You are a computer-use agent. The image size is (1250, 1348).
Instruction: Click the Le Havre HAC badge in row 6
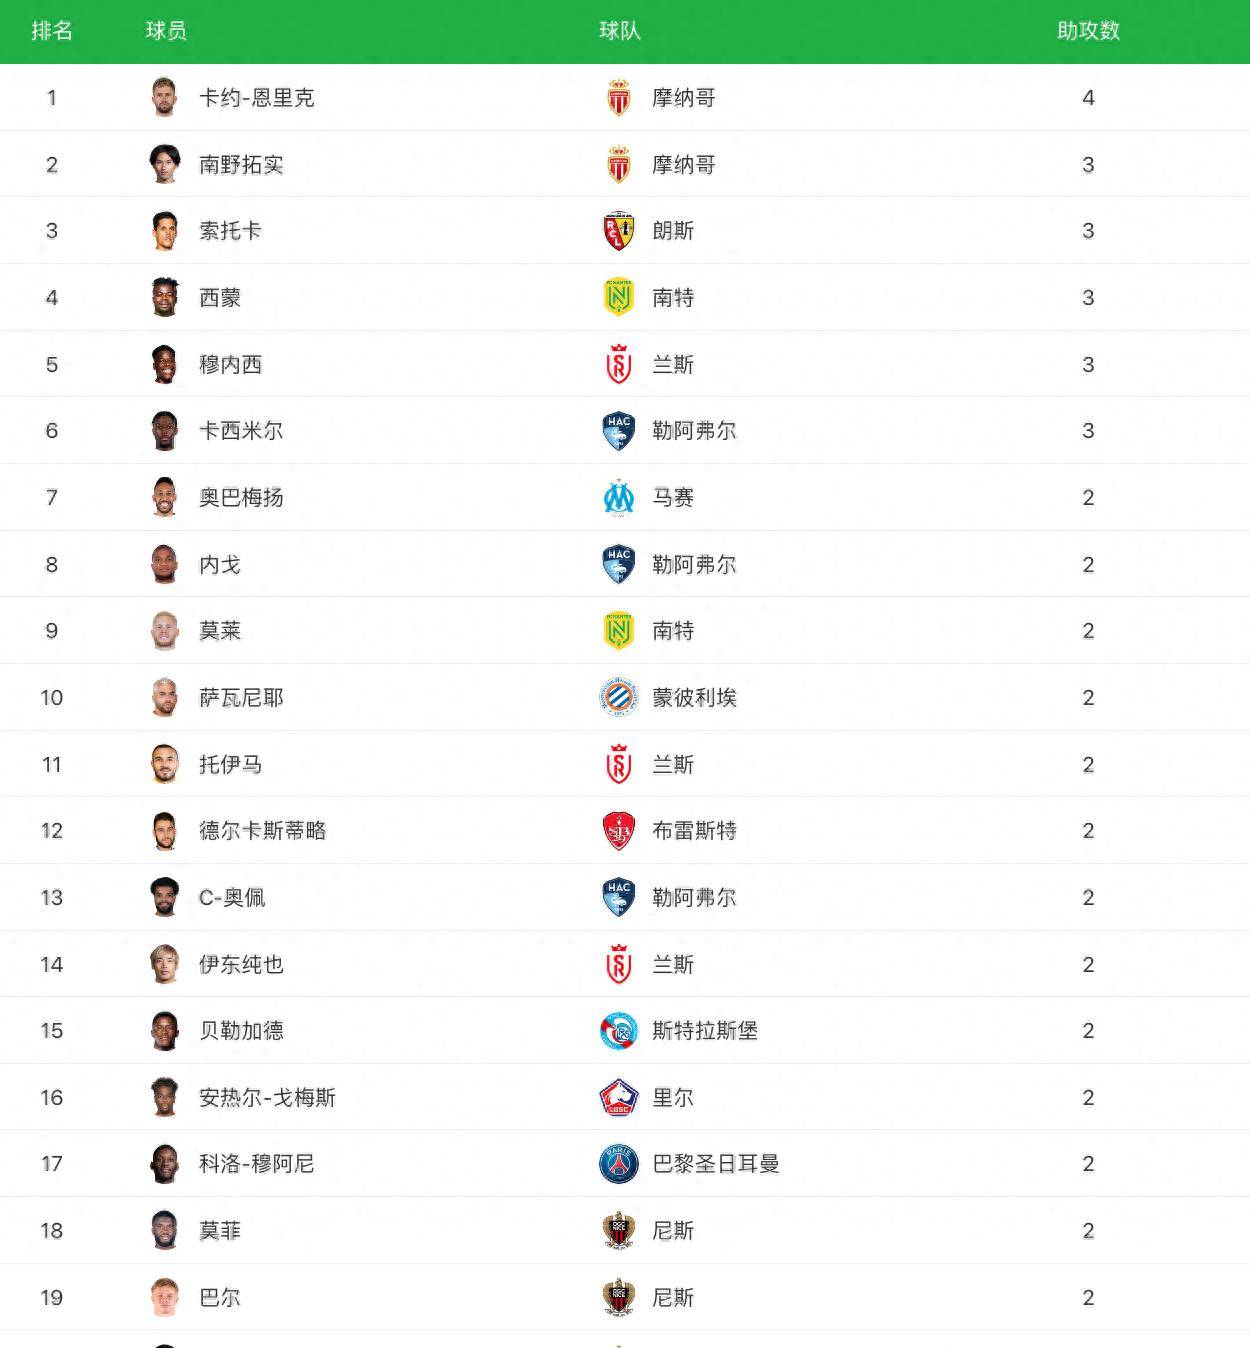point(619,431)
